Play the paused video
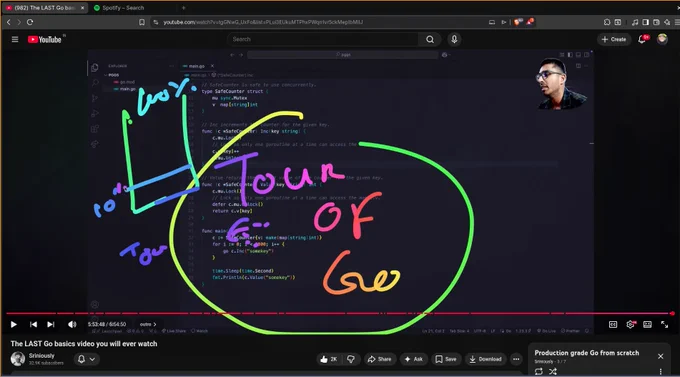 13,324
